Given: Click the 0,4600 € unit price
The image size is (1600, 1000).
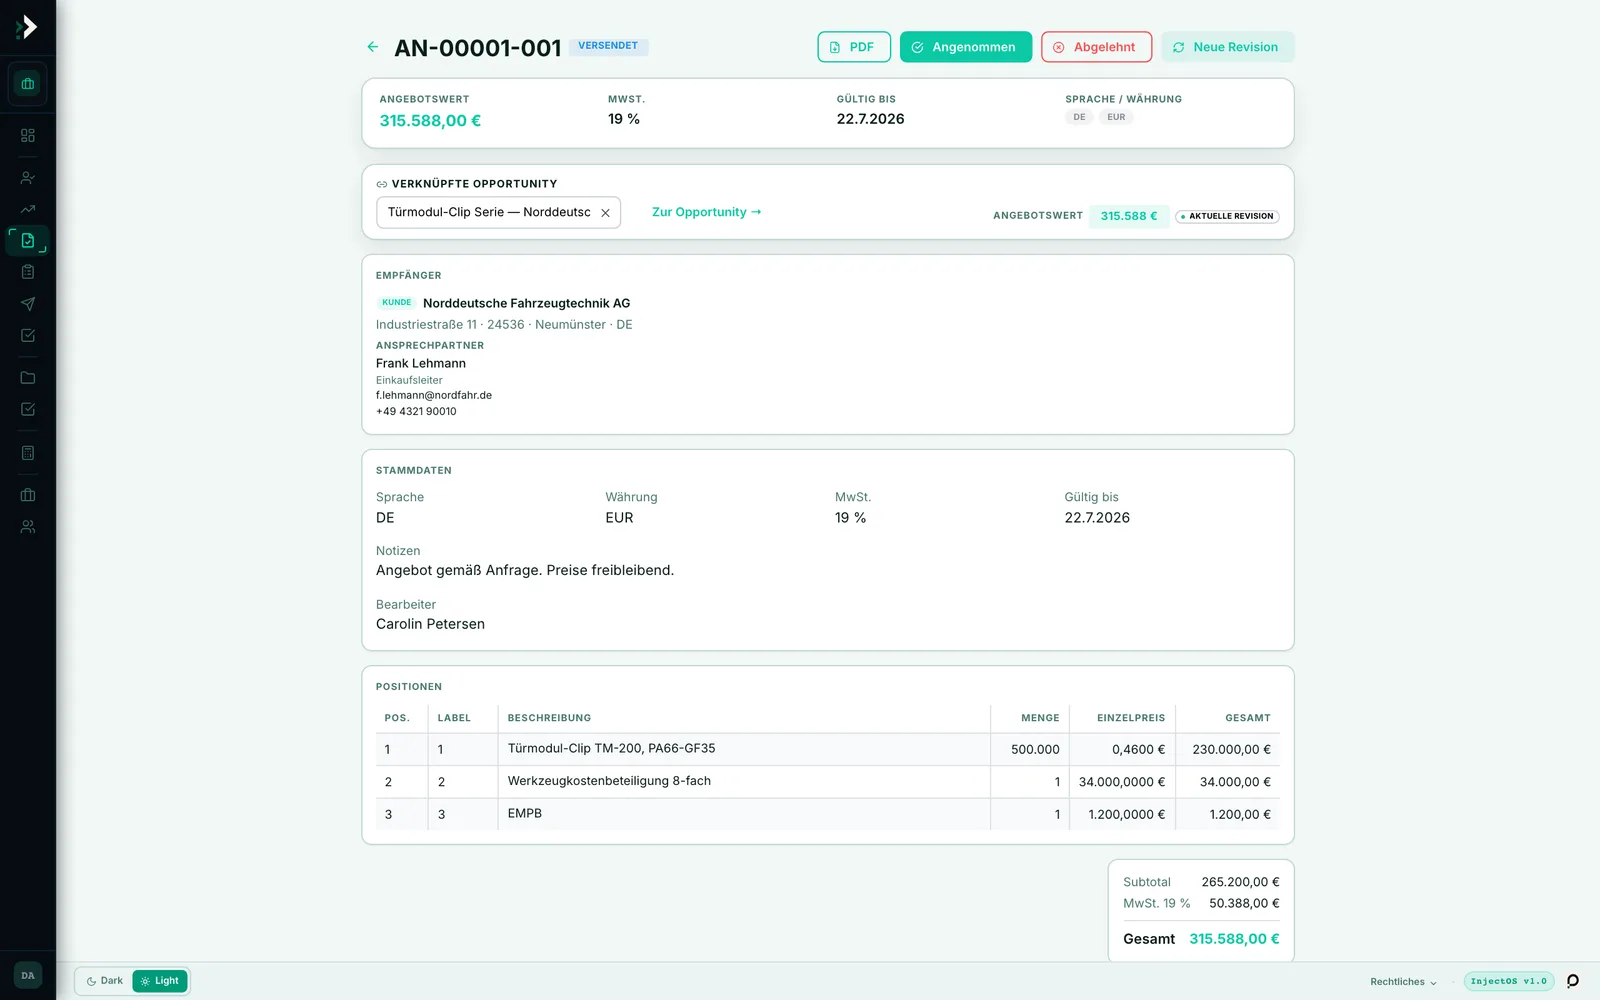Looking at the screenshot, I should point(1122,749).
